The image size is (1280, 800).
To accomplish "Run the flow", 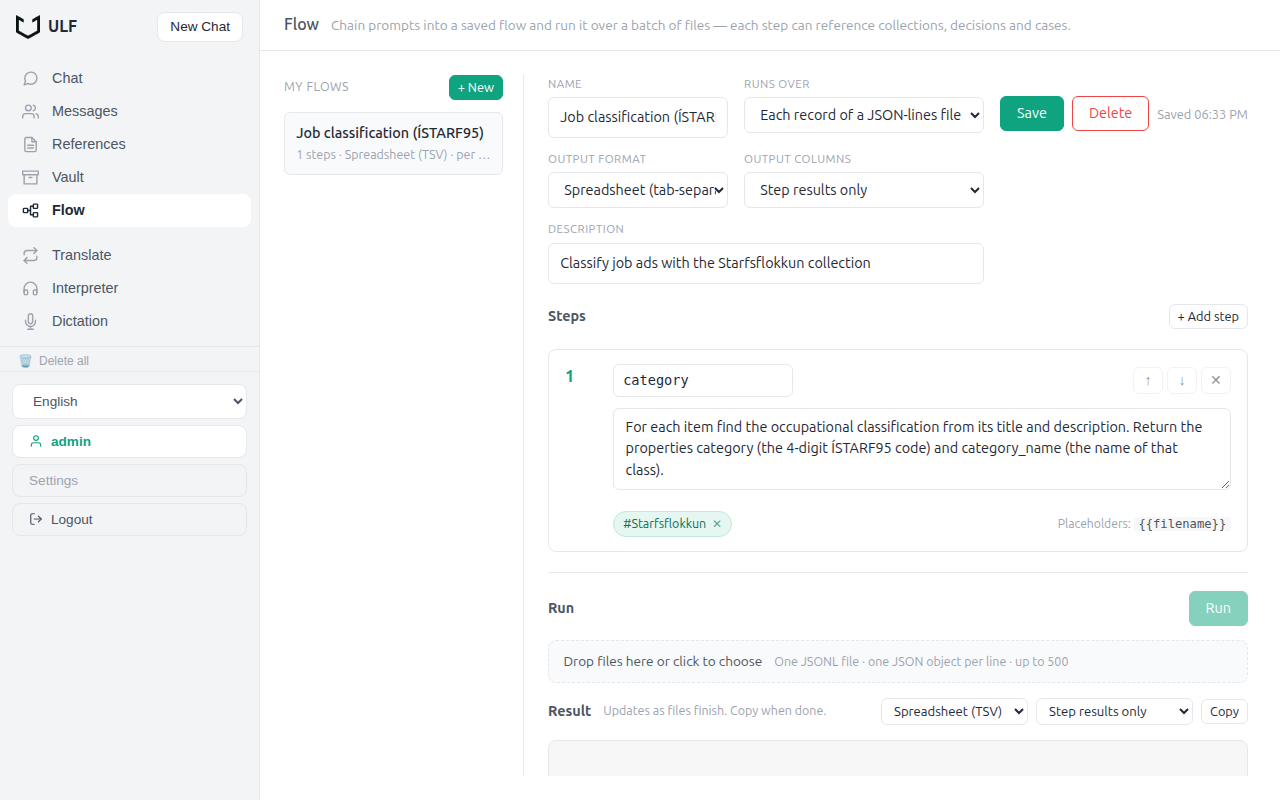I will 1218,608.
